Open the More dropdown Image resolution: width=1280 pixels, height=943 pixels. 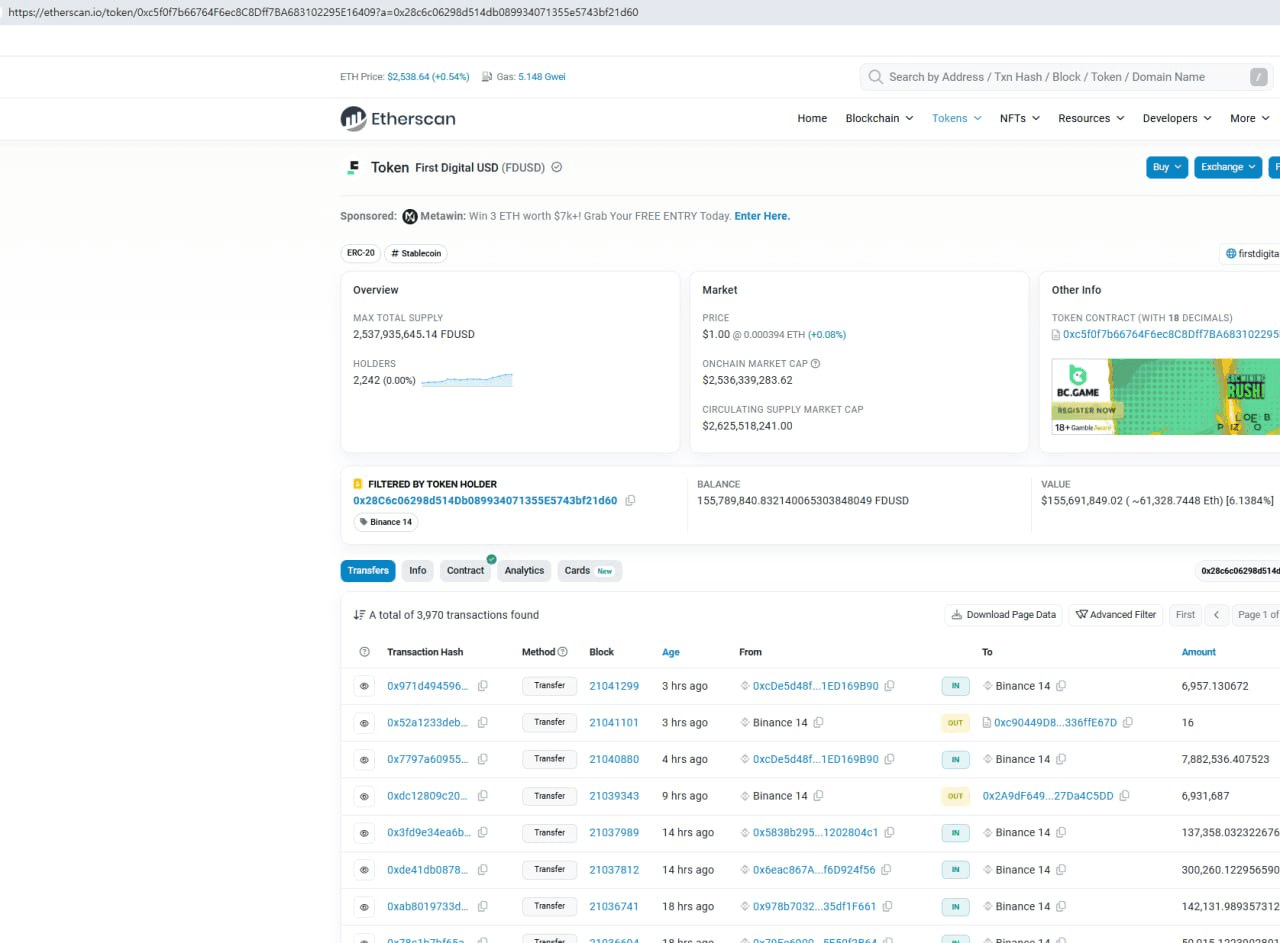[x=1250, y=118]
